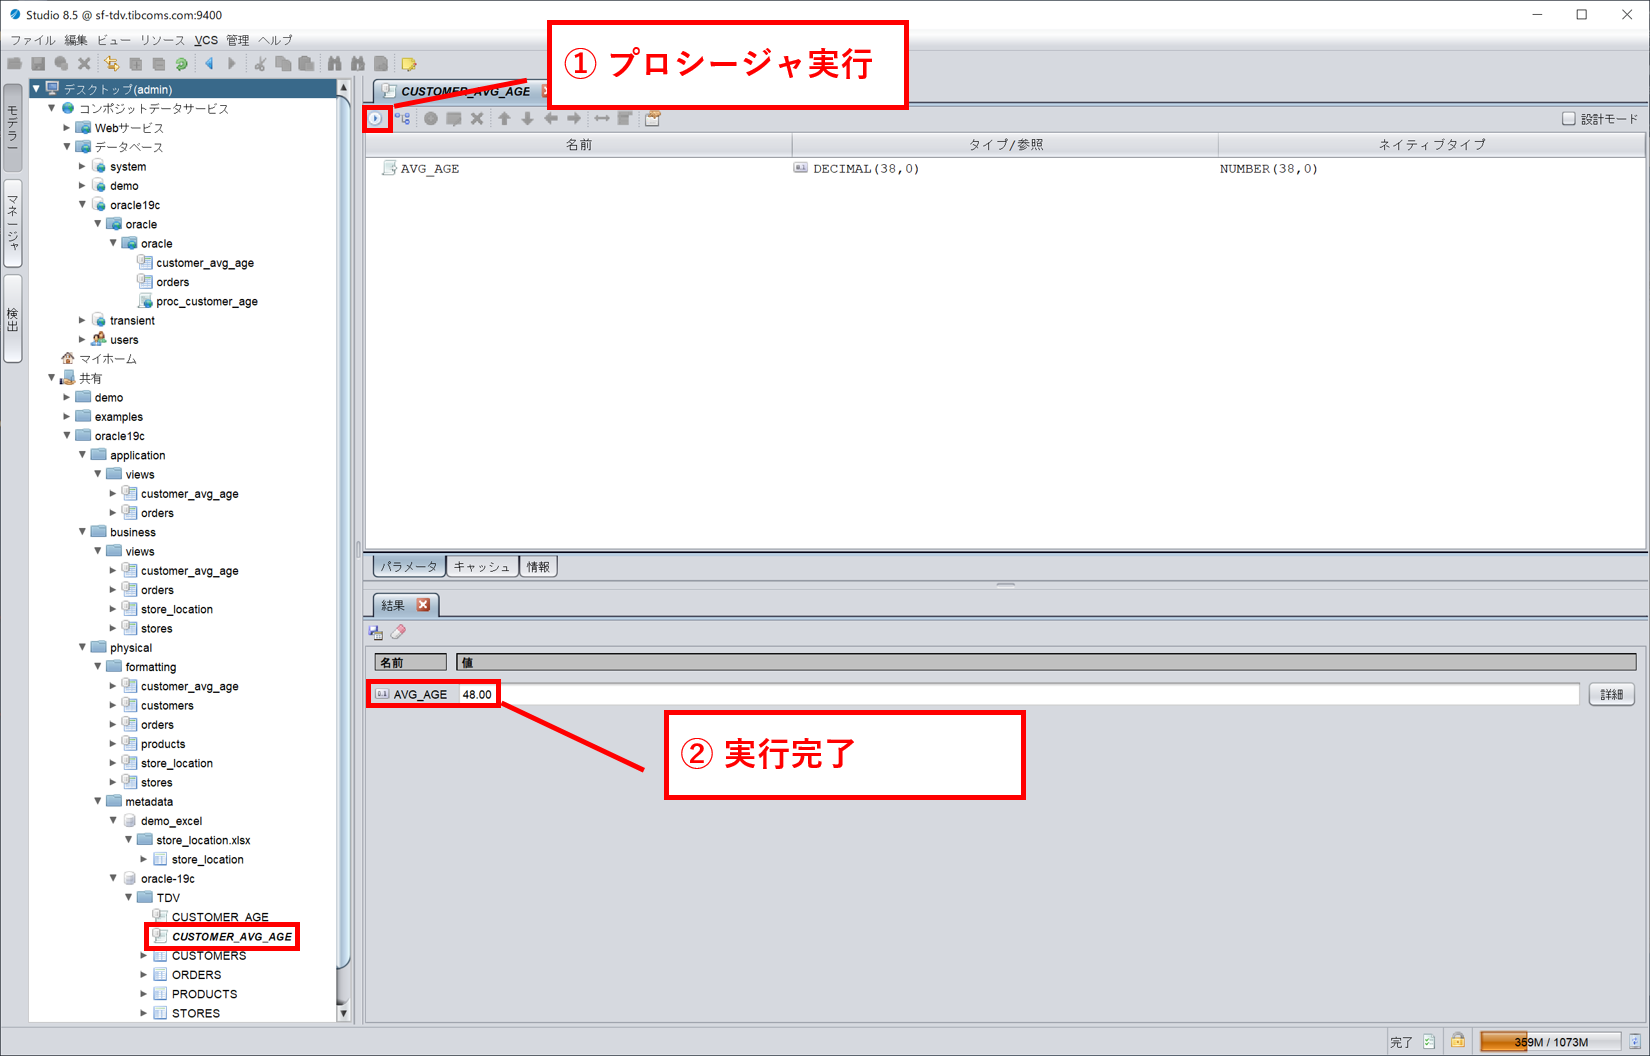1650x1056 pixels.
Task: Click the 詳細 details button
Action: 1612,694
